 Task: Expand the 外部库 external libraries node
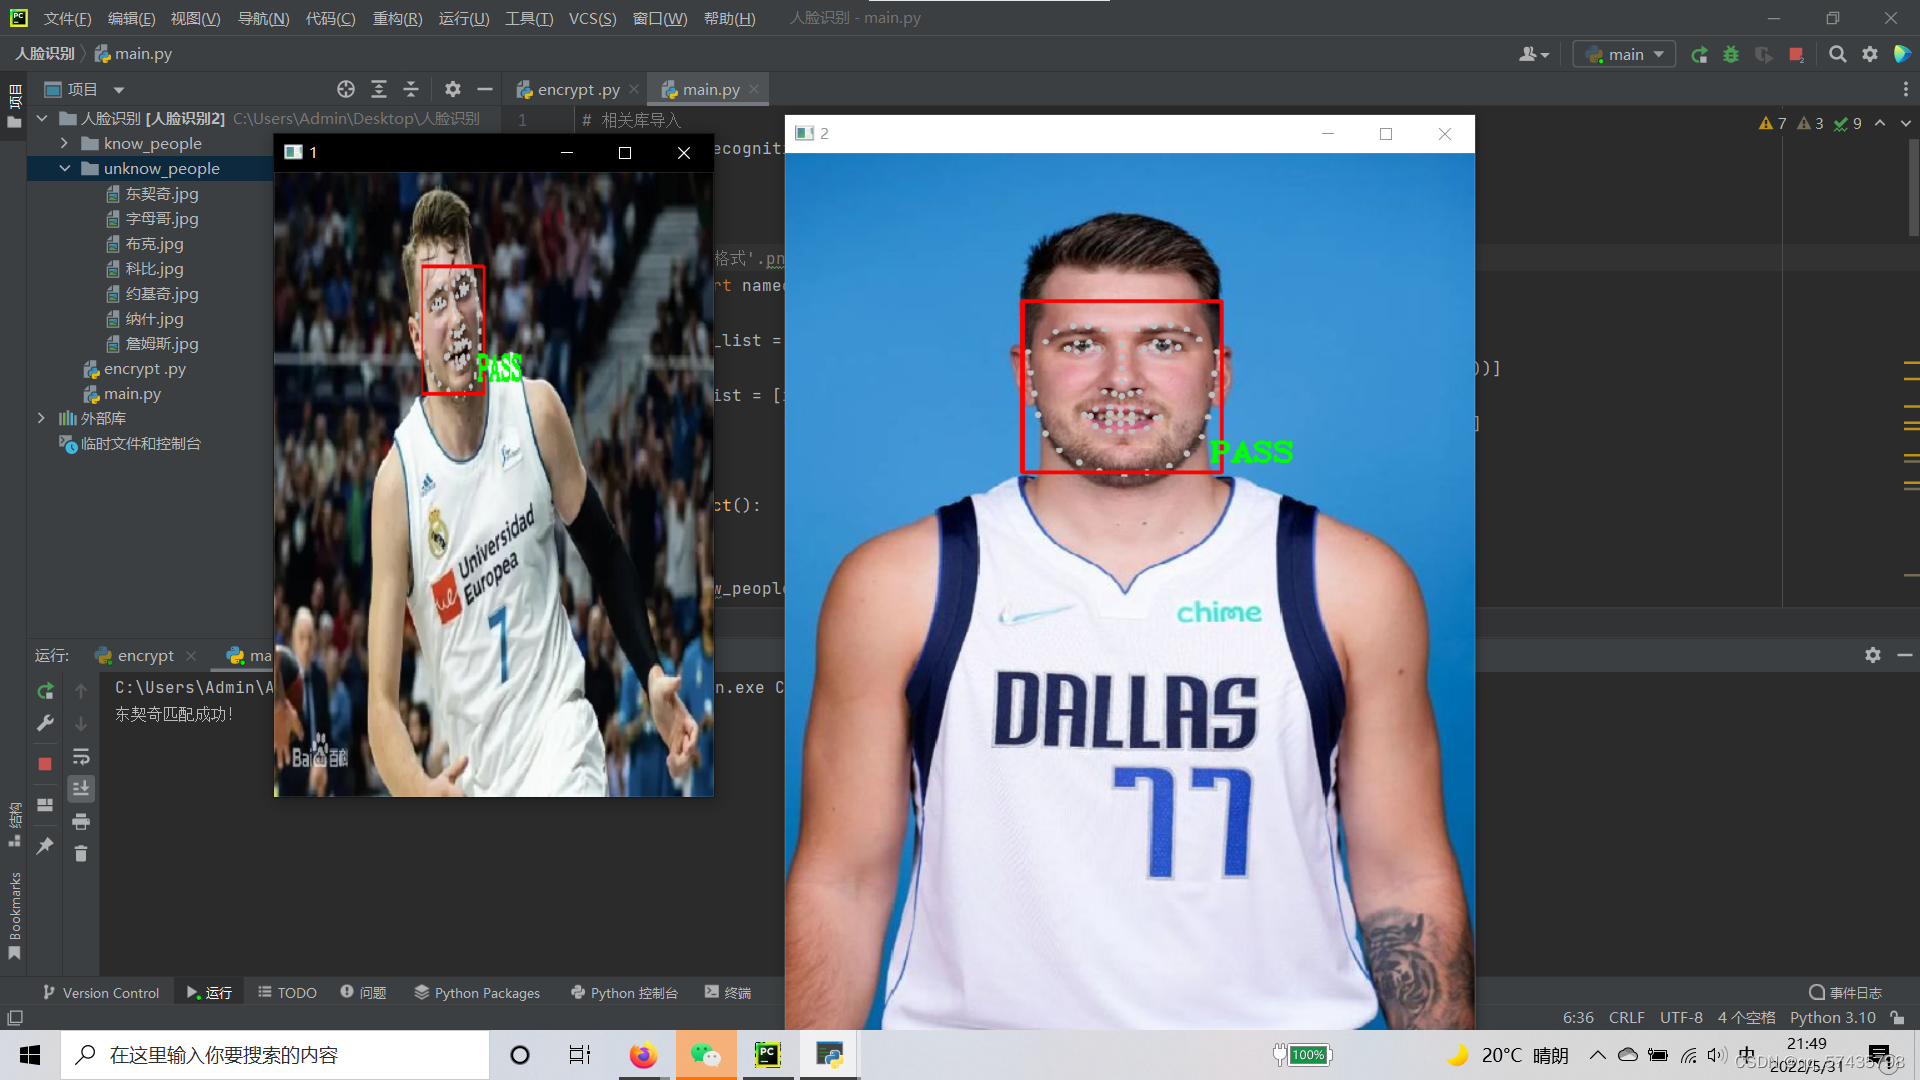pyautogui.click(x=41, y=419)
